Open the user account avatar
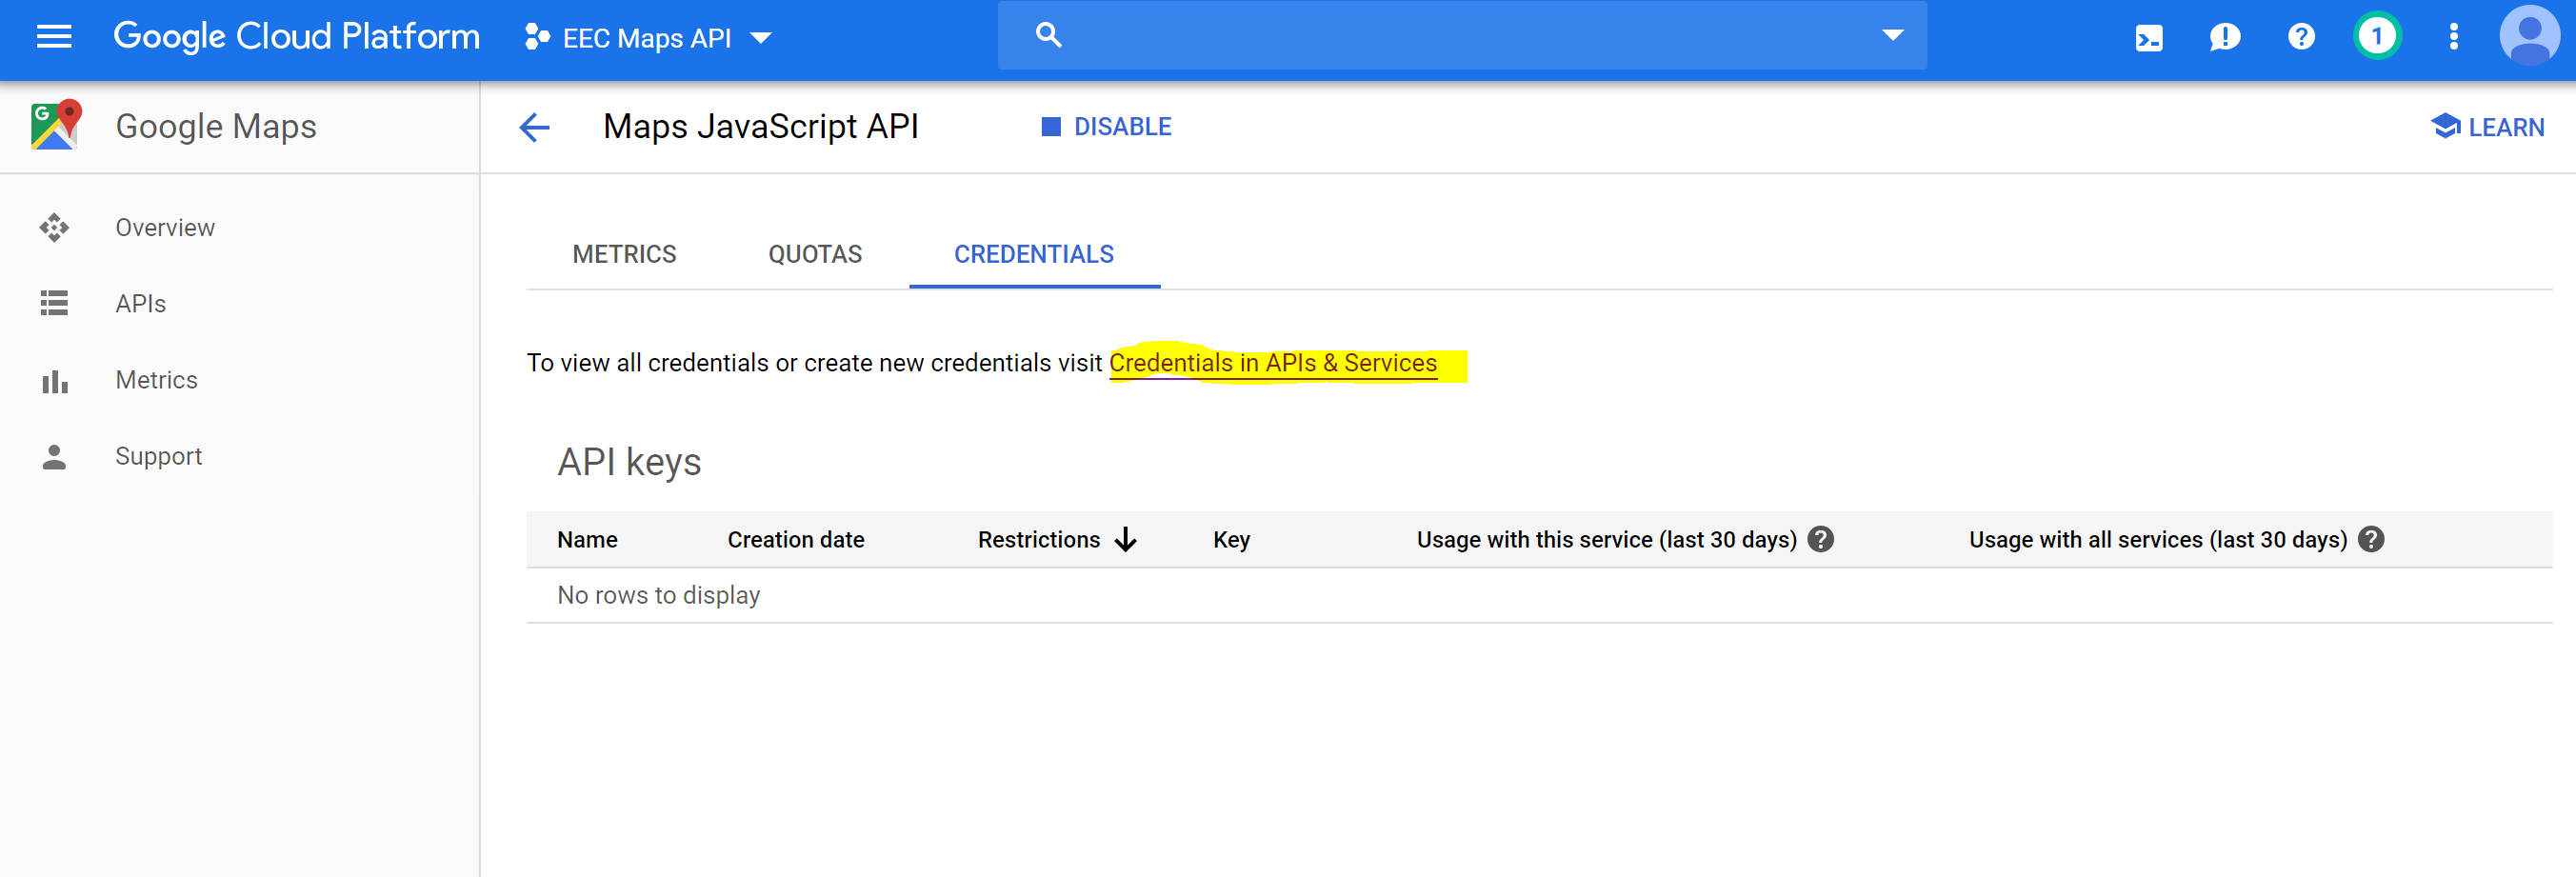The height and width of the screenshot is (877, 2576). pyautogui.click(x=2529, y=36)
